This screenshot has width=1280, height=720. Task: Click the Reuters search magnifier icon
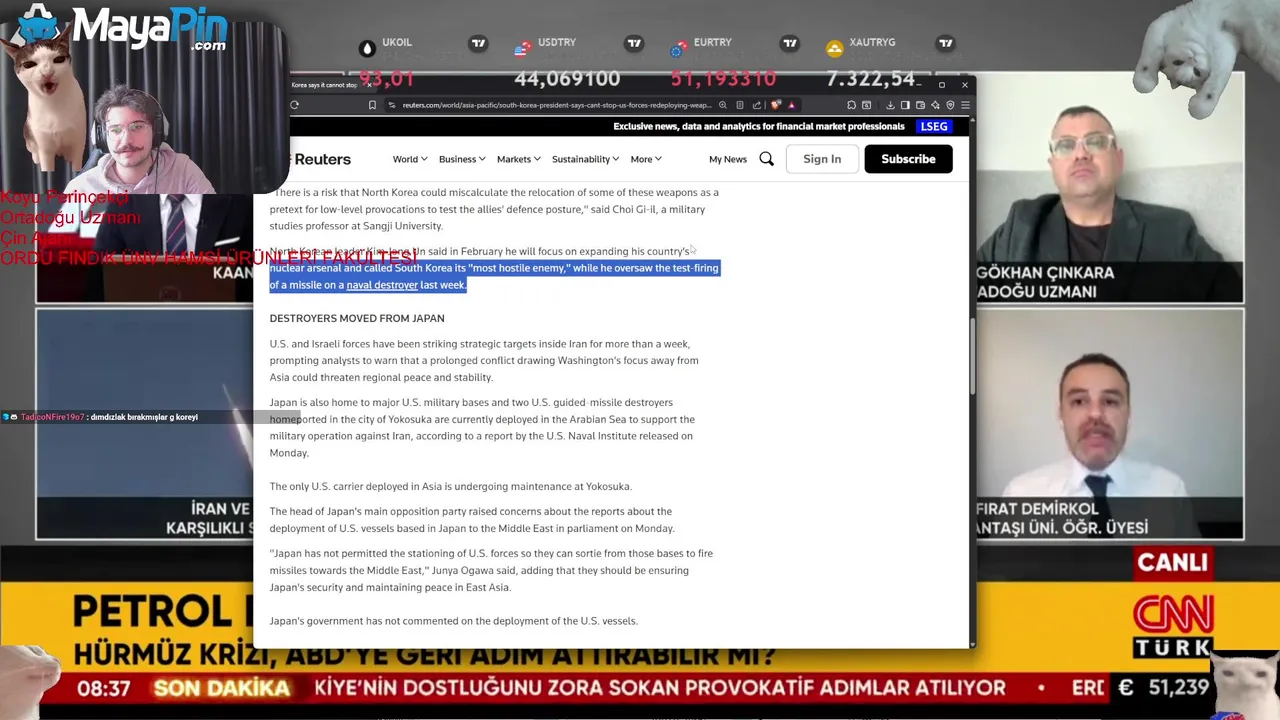point(766,159)
